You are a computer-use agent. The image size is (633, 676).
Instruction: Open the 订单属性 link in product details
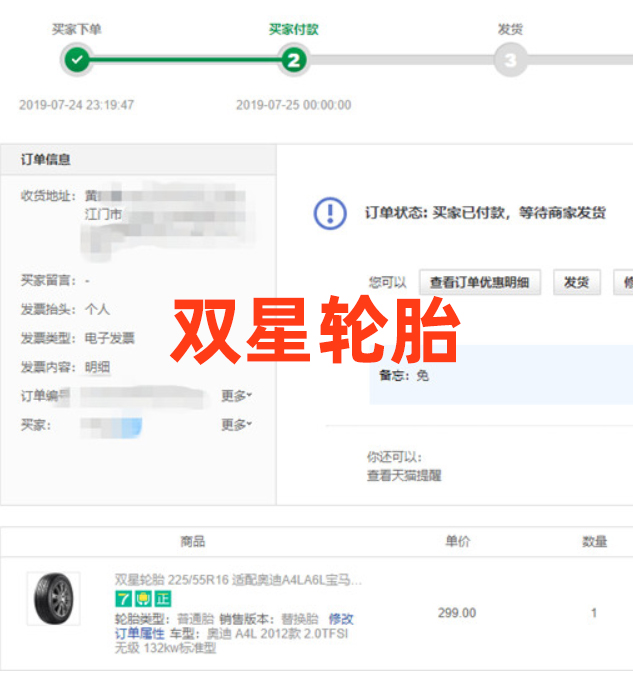(139, 634)
